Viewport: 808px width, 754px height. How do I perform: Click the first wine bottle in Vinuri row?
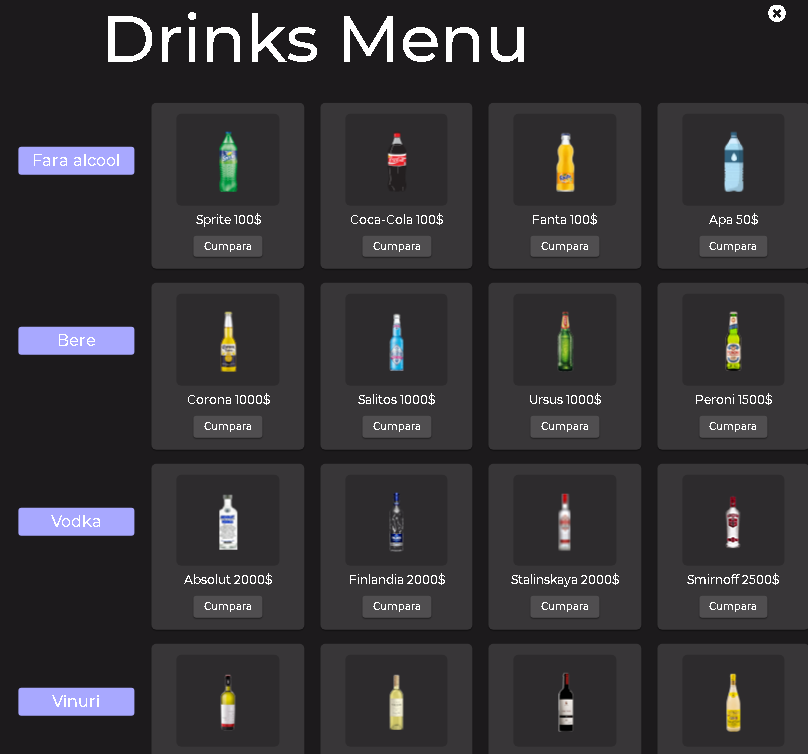tap(228, 701)
